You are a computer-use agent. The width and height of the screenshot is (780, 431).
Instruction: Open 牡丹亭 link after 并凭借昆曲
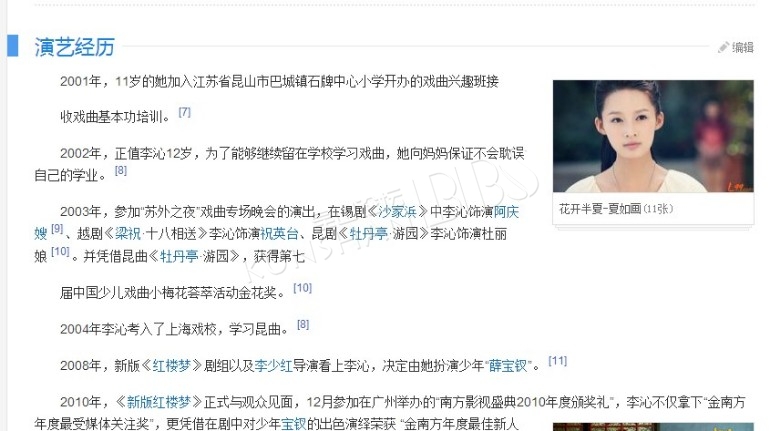tap(179, 256)
